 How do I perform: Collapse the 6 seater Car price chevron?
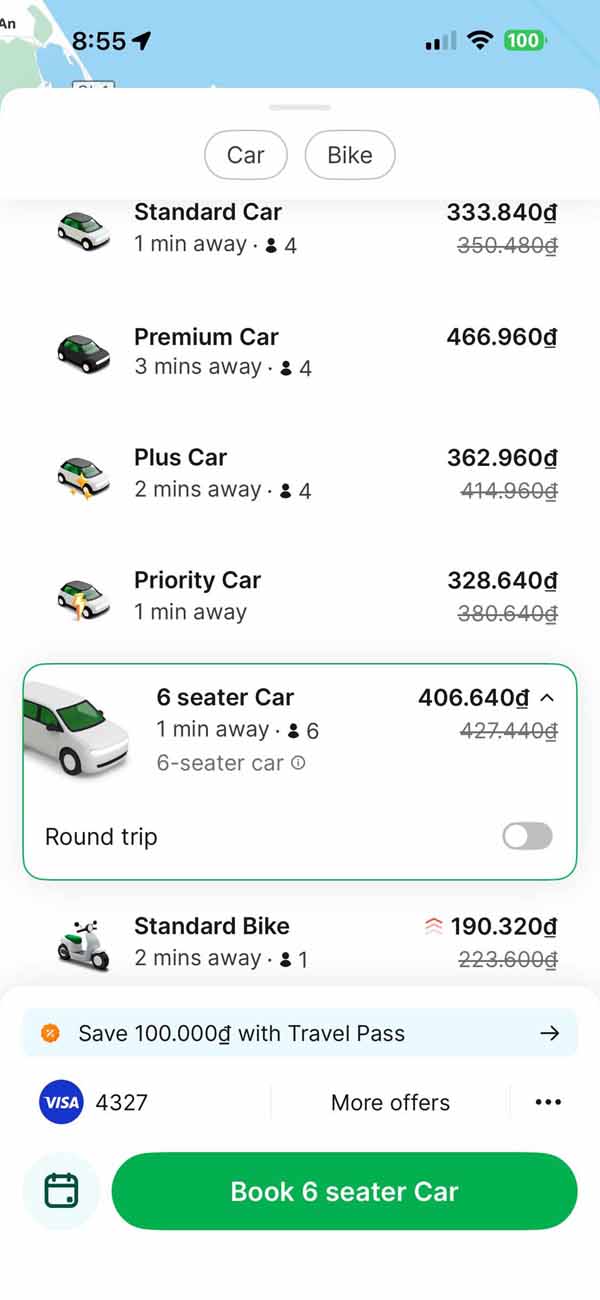point(547,698)
